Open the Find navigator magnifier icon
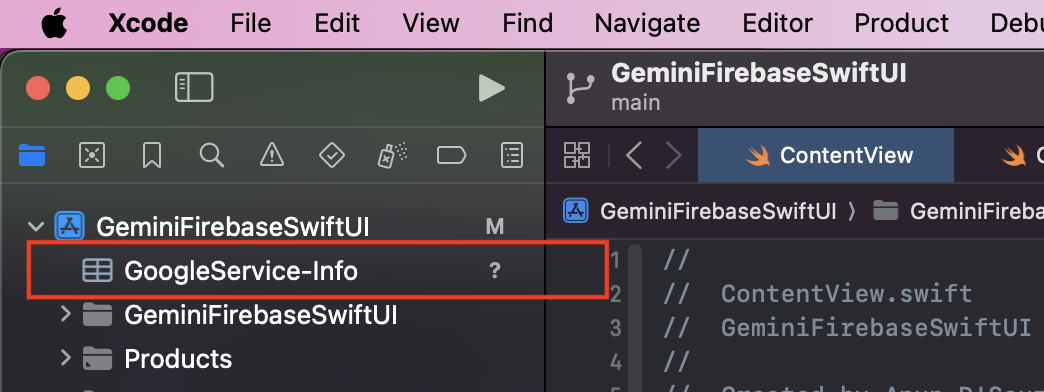The image size is (1044, 392). click(212, 156)
